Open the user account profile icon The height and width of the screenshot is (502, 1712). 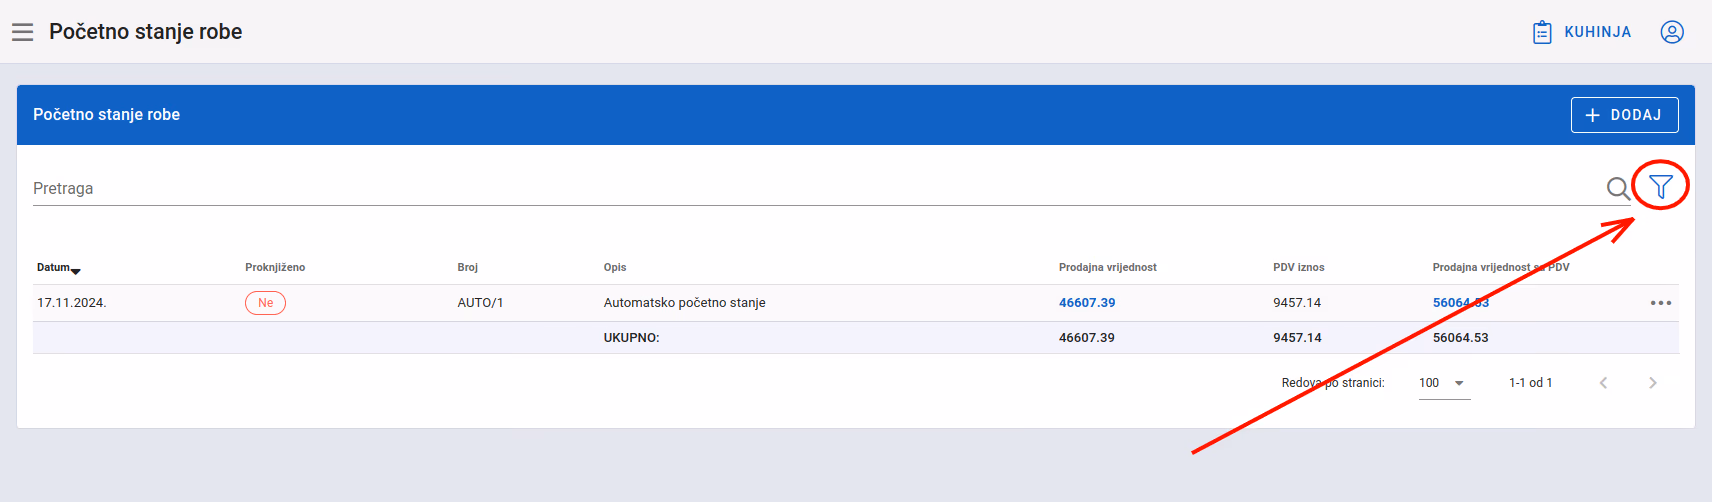coord(1672,32)
